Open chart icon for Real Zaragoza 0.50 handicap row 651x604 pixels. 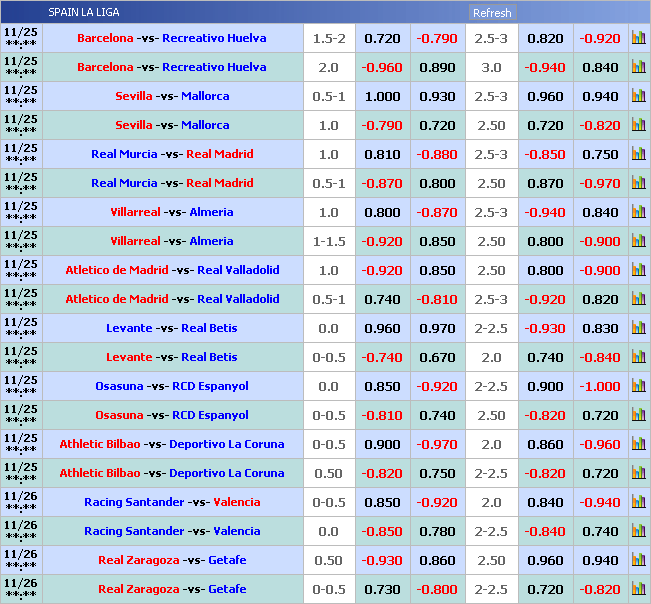(x=638, y=561)
